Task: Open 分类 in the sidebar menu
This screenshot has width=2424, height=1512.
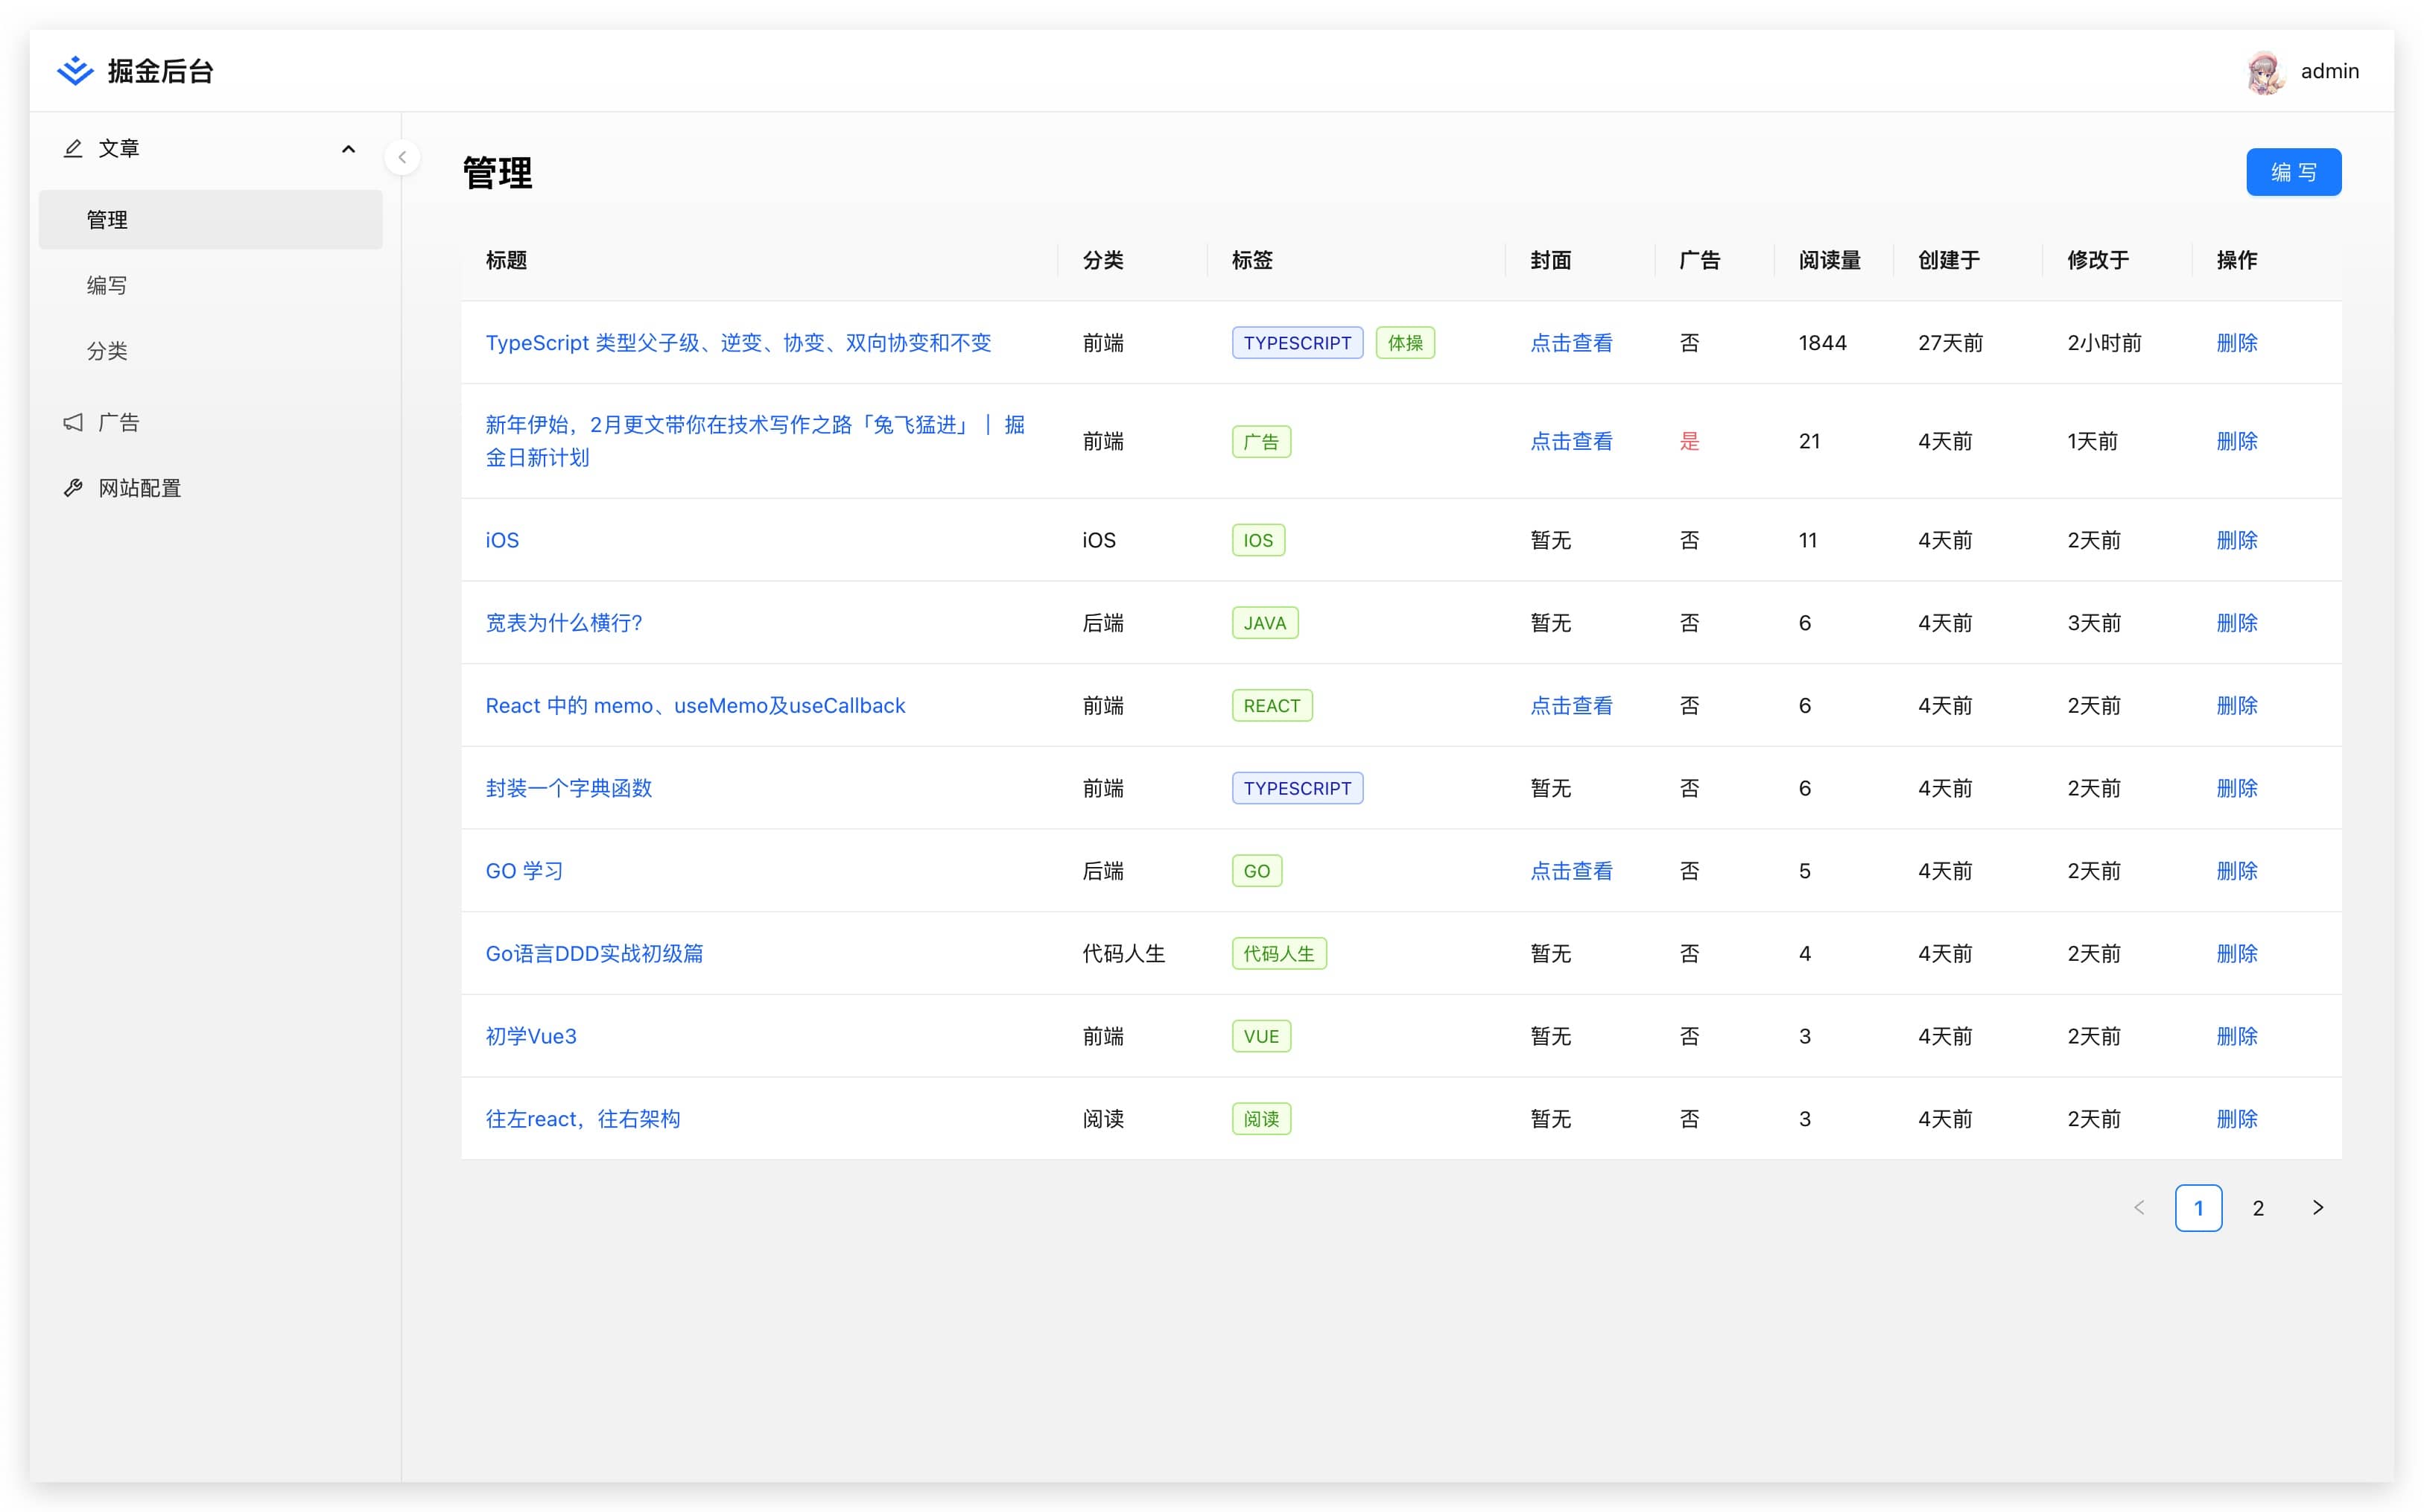Action: tap(210, 351)
